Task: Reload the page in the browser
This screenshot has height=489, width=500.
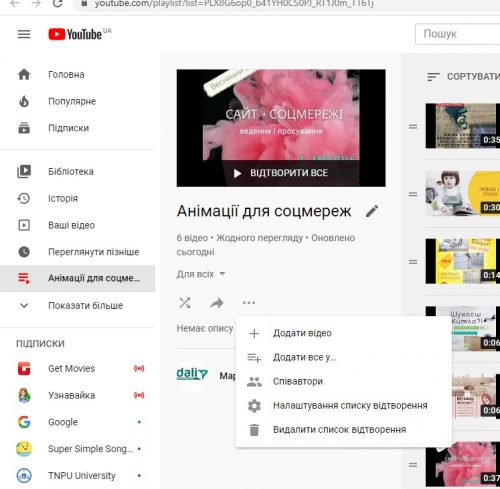Action: coord(57,4)
